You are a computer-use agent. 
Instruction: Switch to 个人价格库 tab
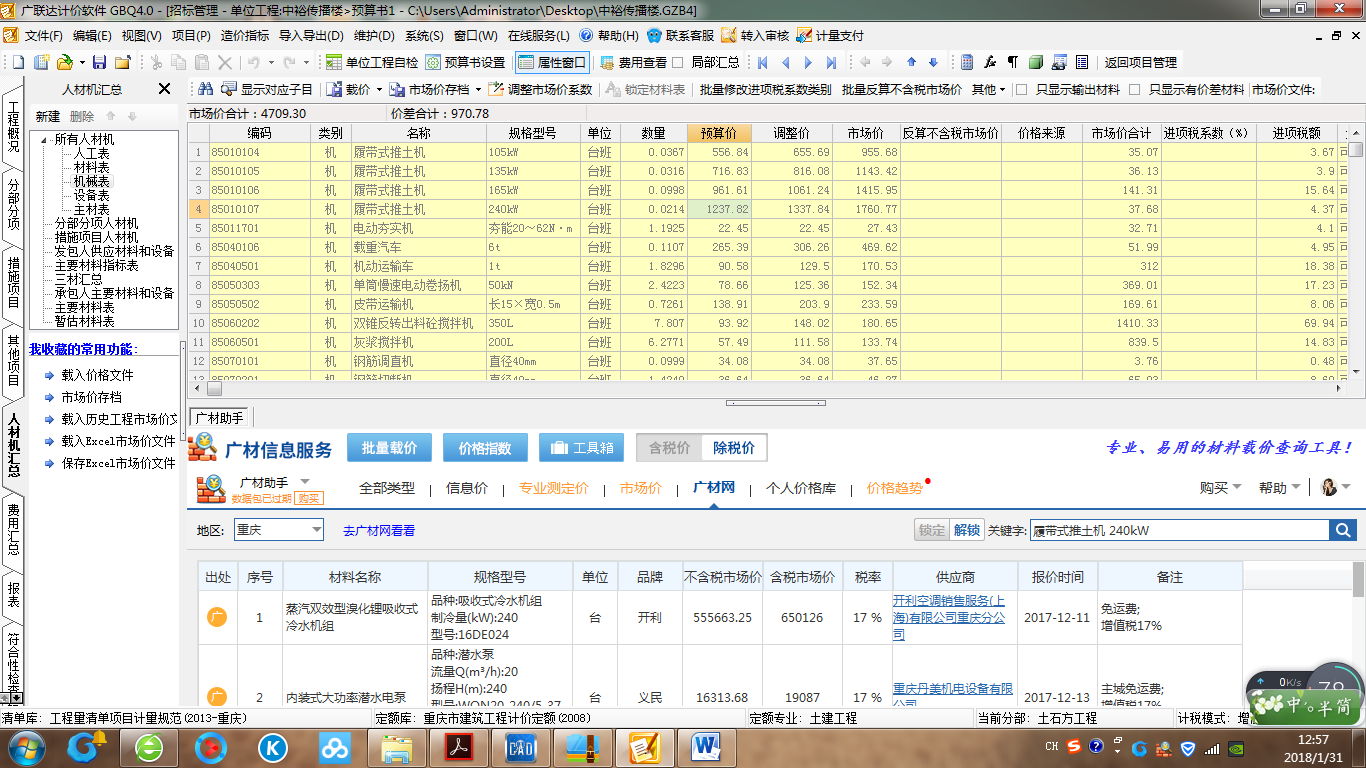tap(801, 488)
